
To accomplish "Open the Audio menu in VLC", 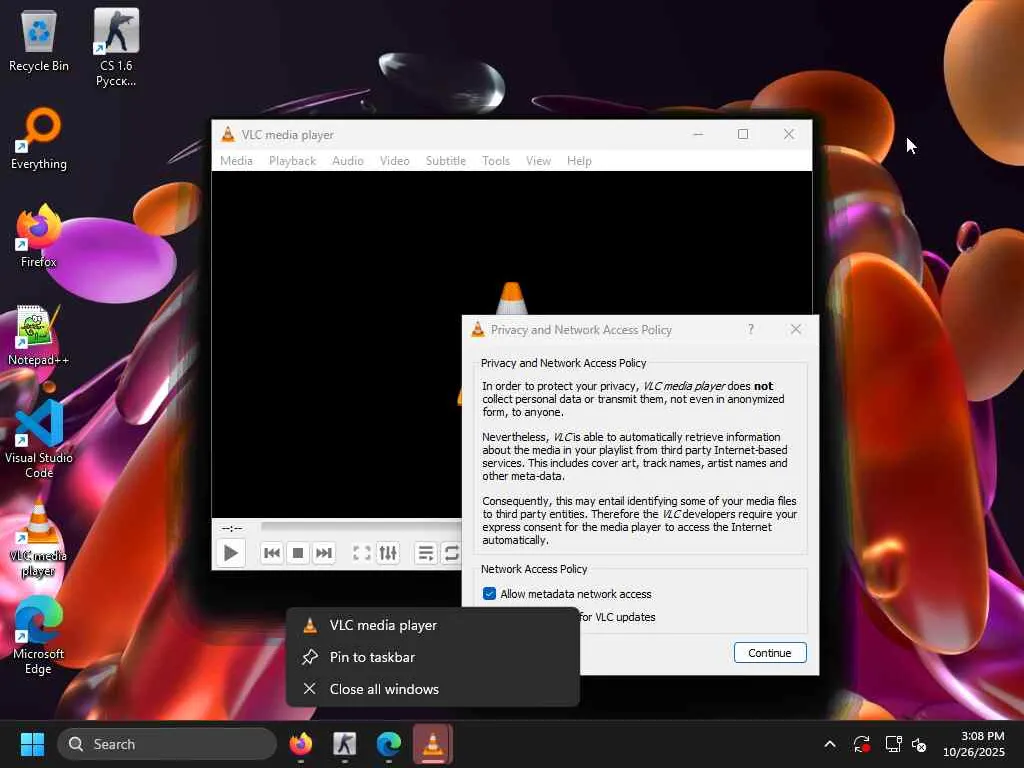I will (x=347, y=161).
